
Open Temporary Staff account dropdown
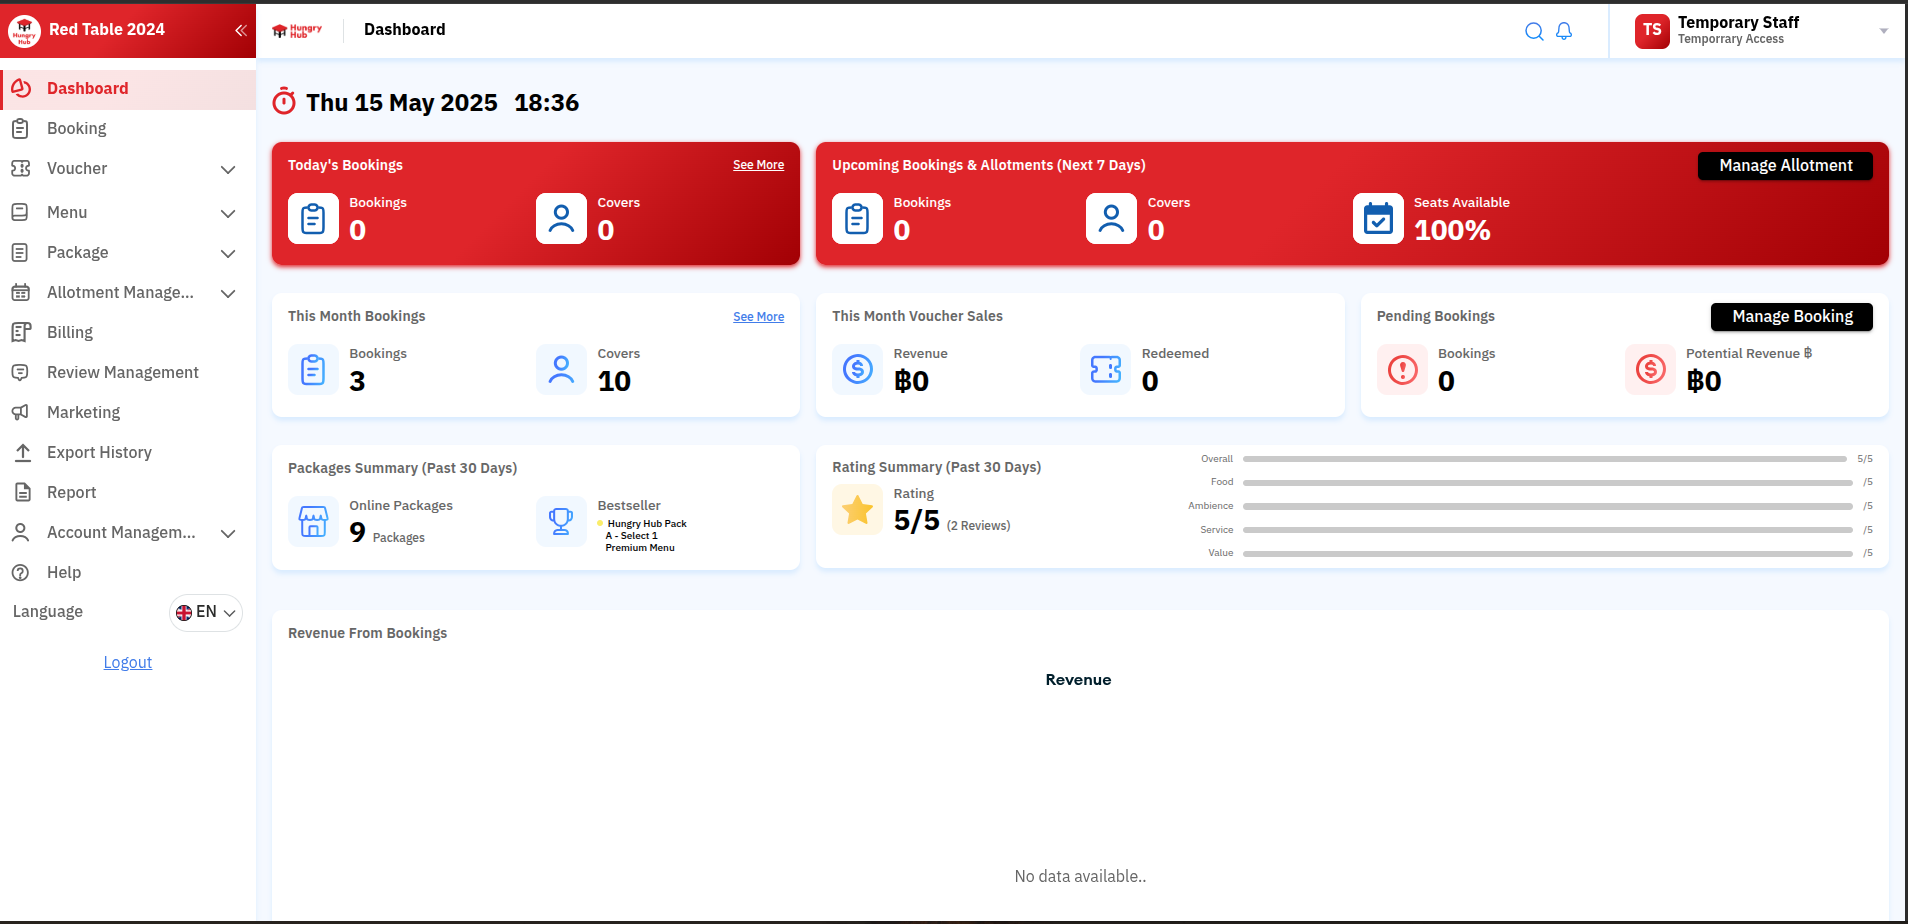coord(1883,31)
